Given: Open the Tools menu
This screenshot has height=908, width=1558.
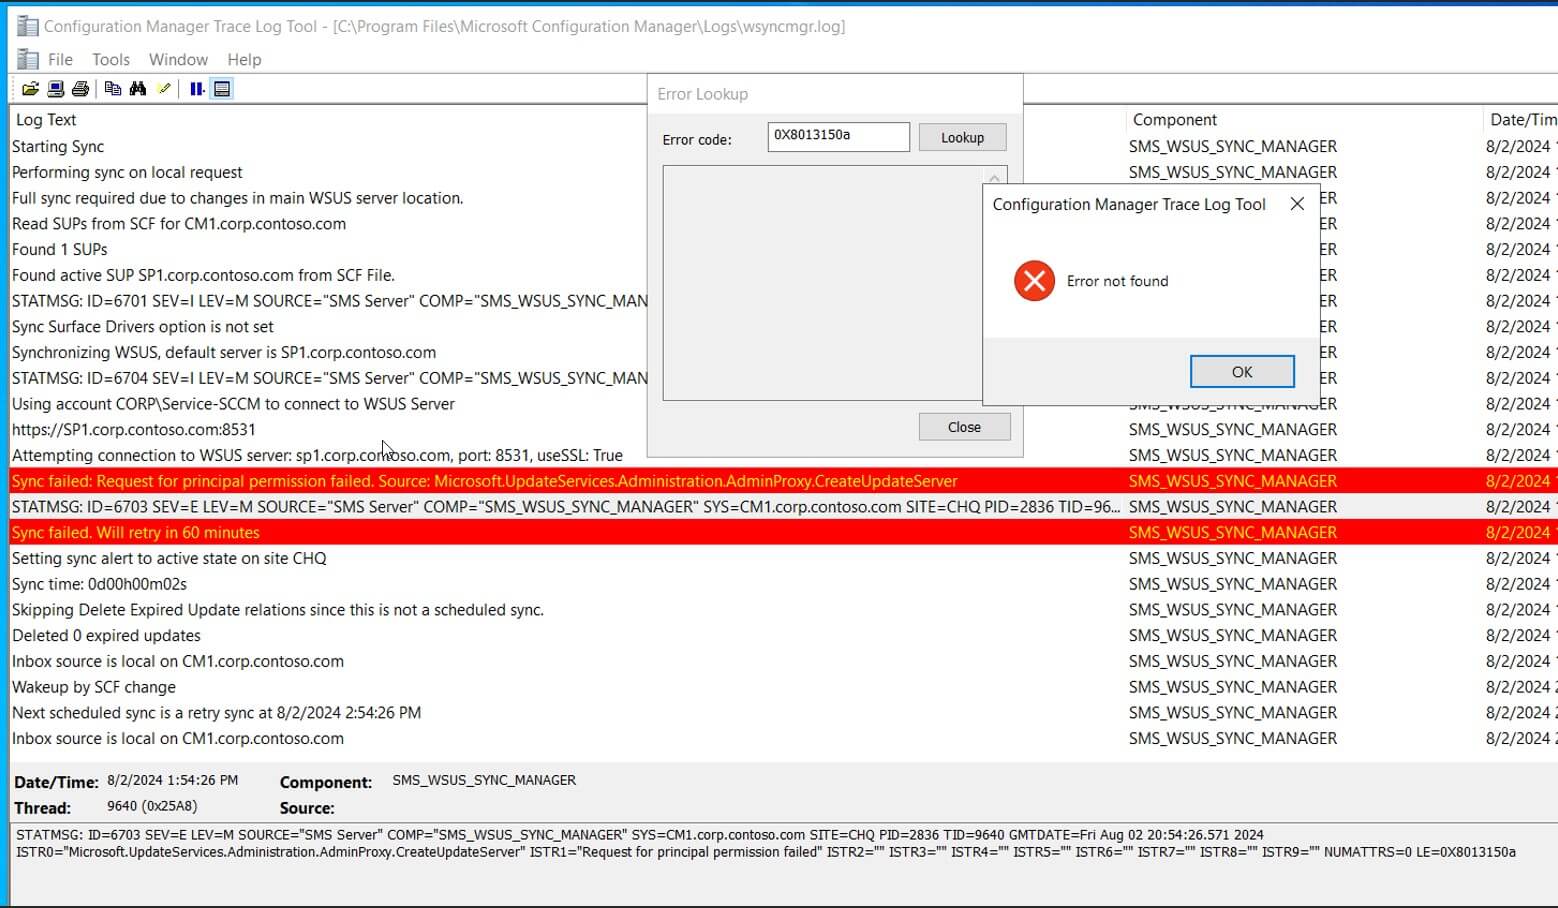Looking at the screenshot, I should coord(111,60).
